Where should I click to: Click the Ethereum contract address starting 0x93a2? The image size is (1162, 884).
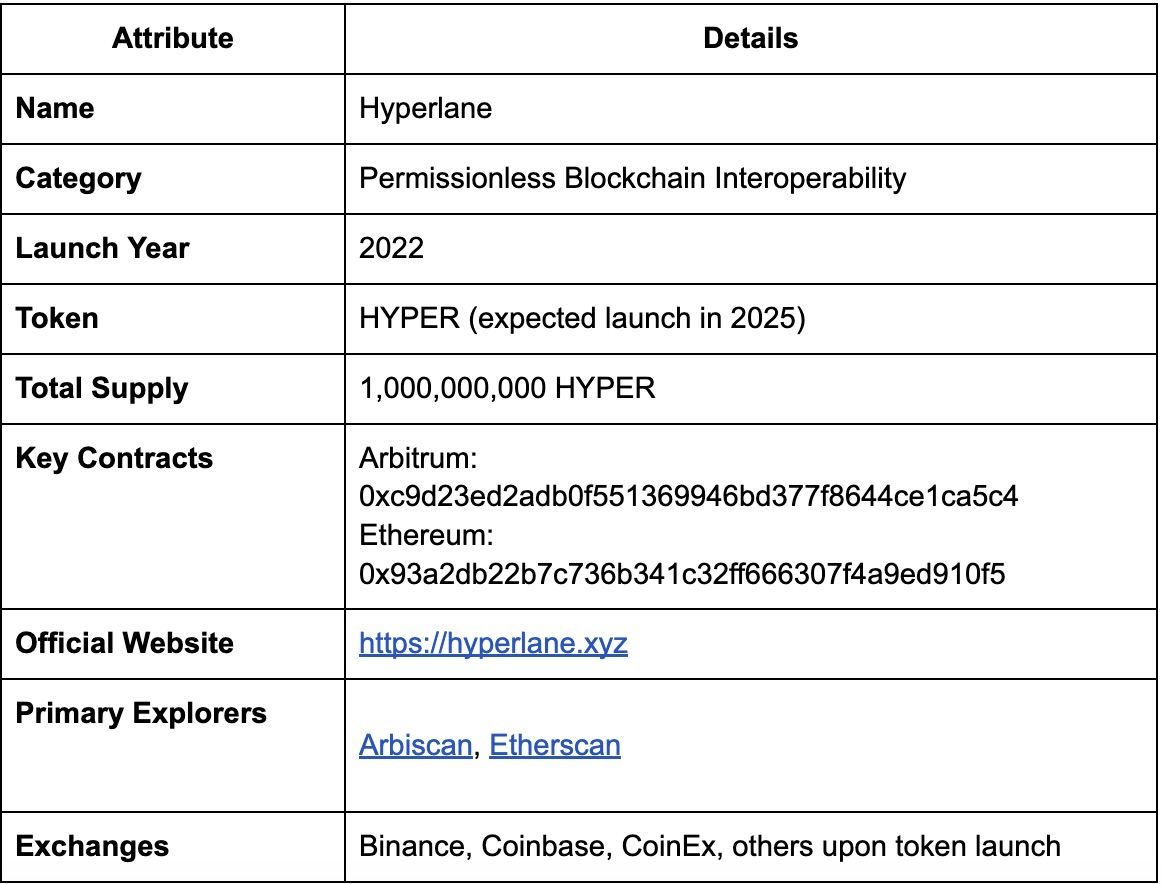point(682,574)
